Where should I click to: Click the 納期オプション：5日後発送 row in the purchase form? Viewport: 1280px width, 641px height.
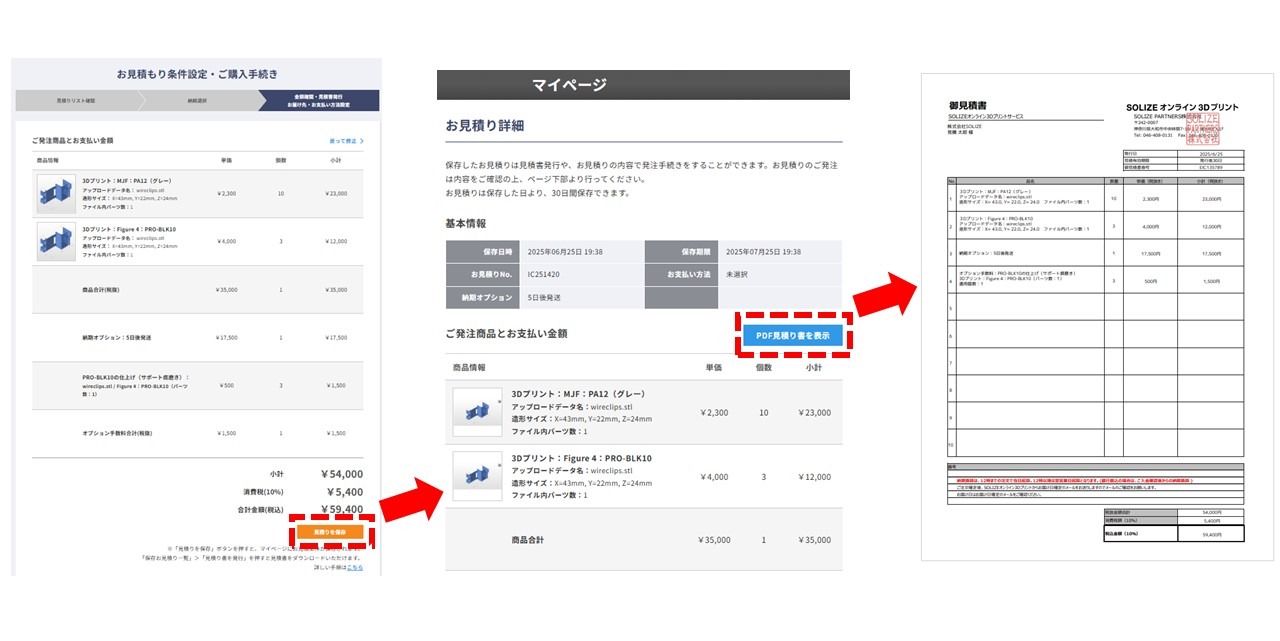pos(198,338)
